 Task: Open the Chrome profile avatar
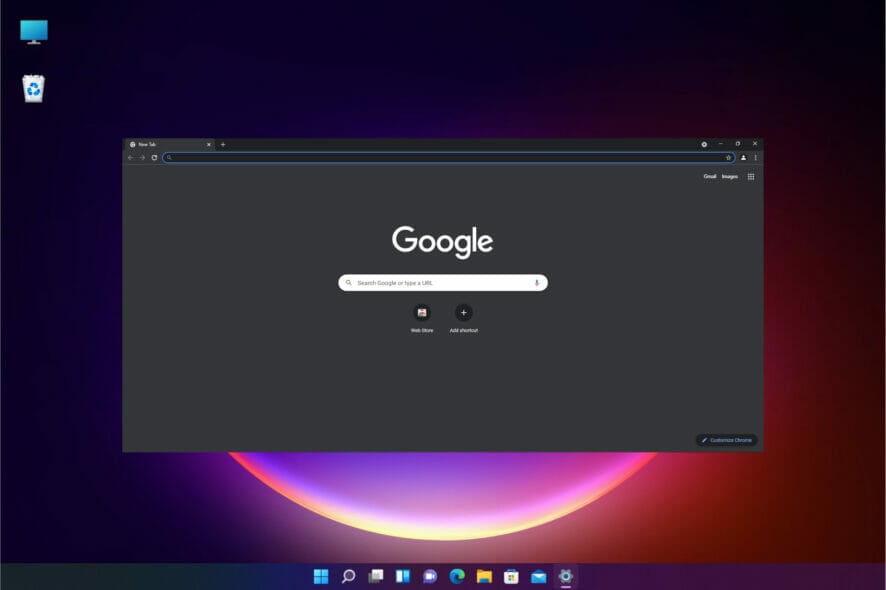pos(744,158)
